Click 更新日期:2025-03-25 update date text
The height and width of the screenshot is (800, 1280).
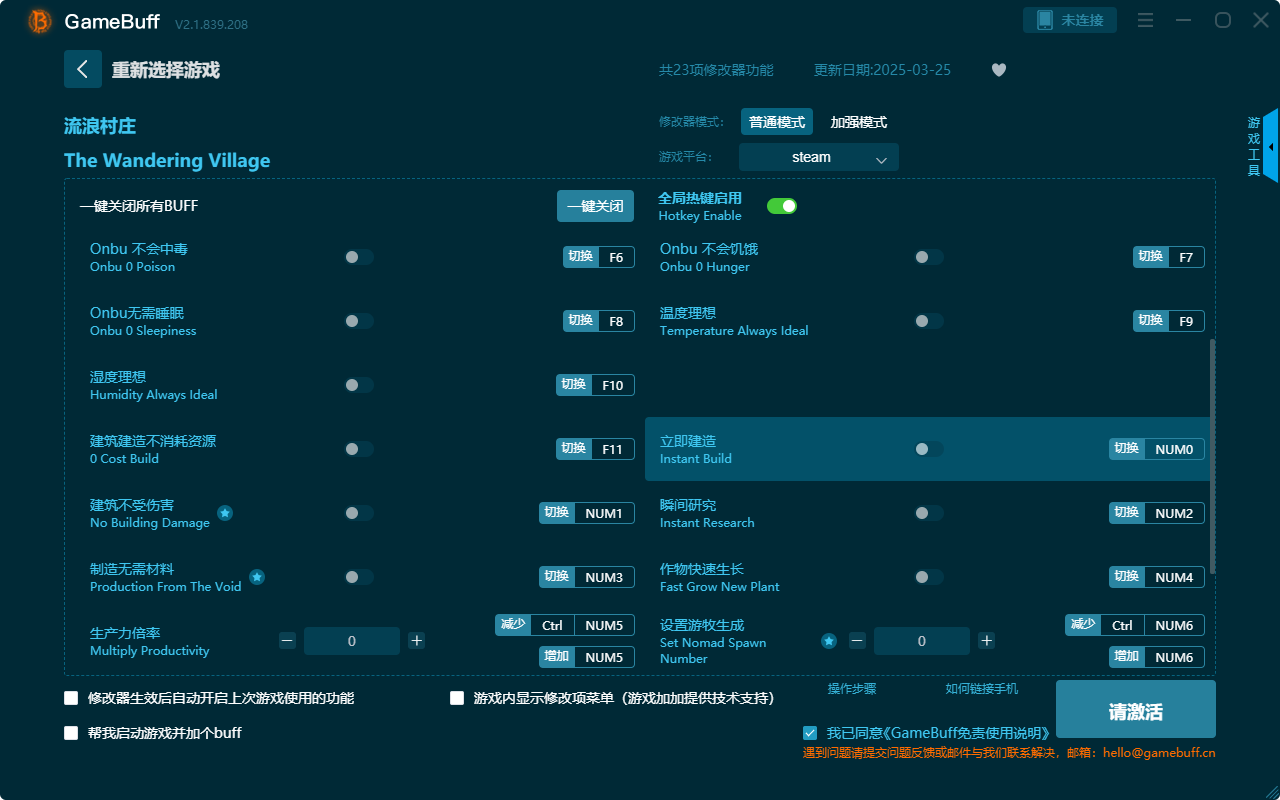coord(882,70)
